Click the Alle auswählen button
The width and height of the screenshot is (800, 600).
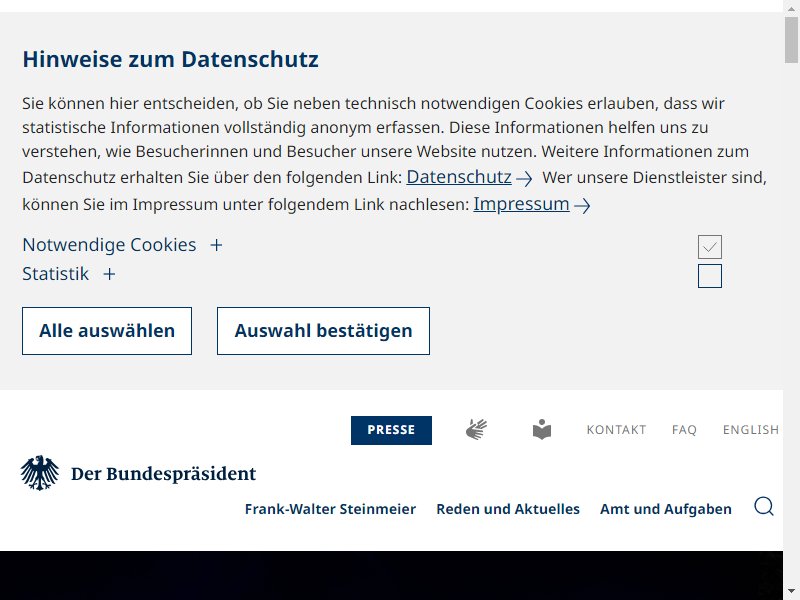pos(107,331)
